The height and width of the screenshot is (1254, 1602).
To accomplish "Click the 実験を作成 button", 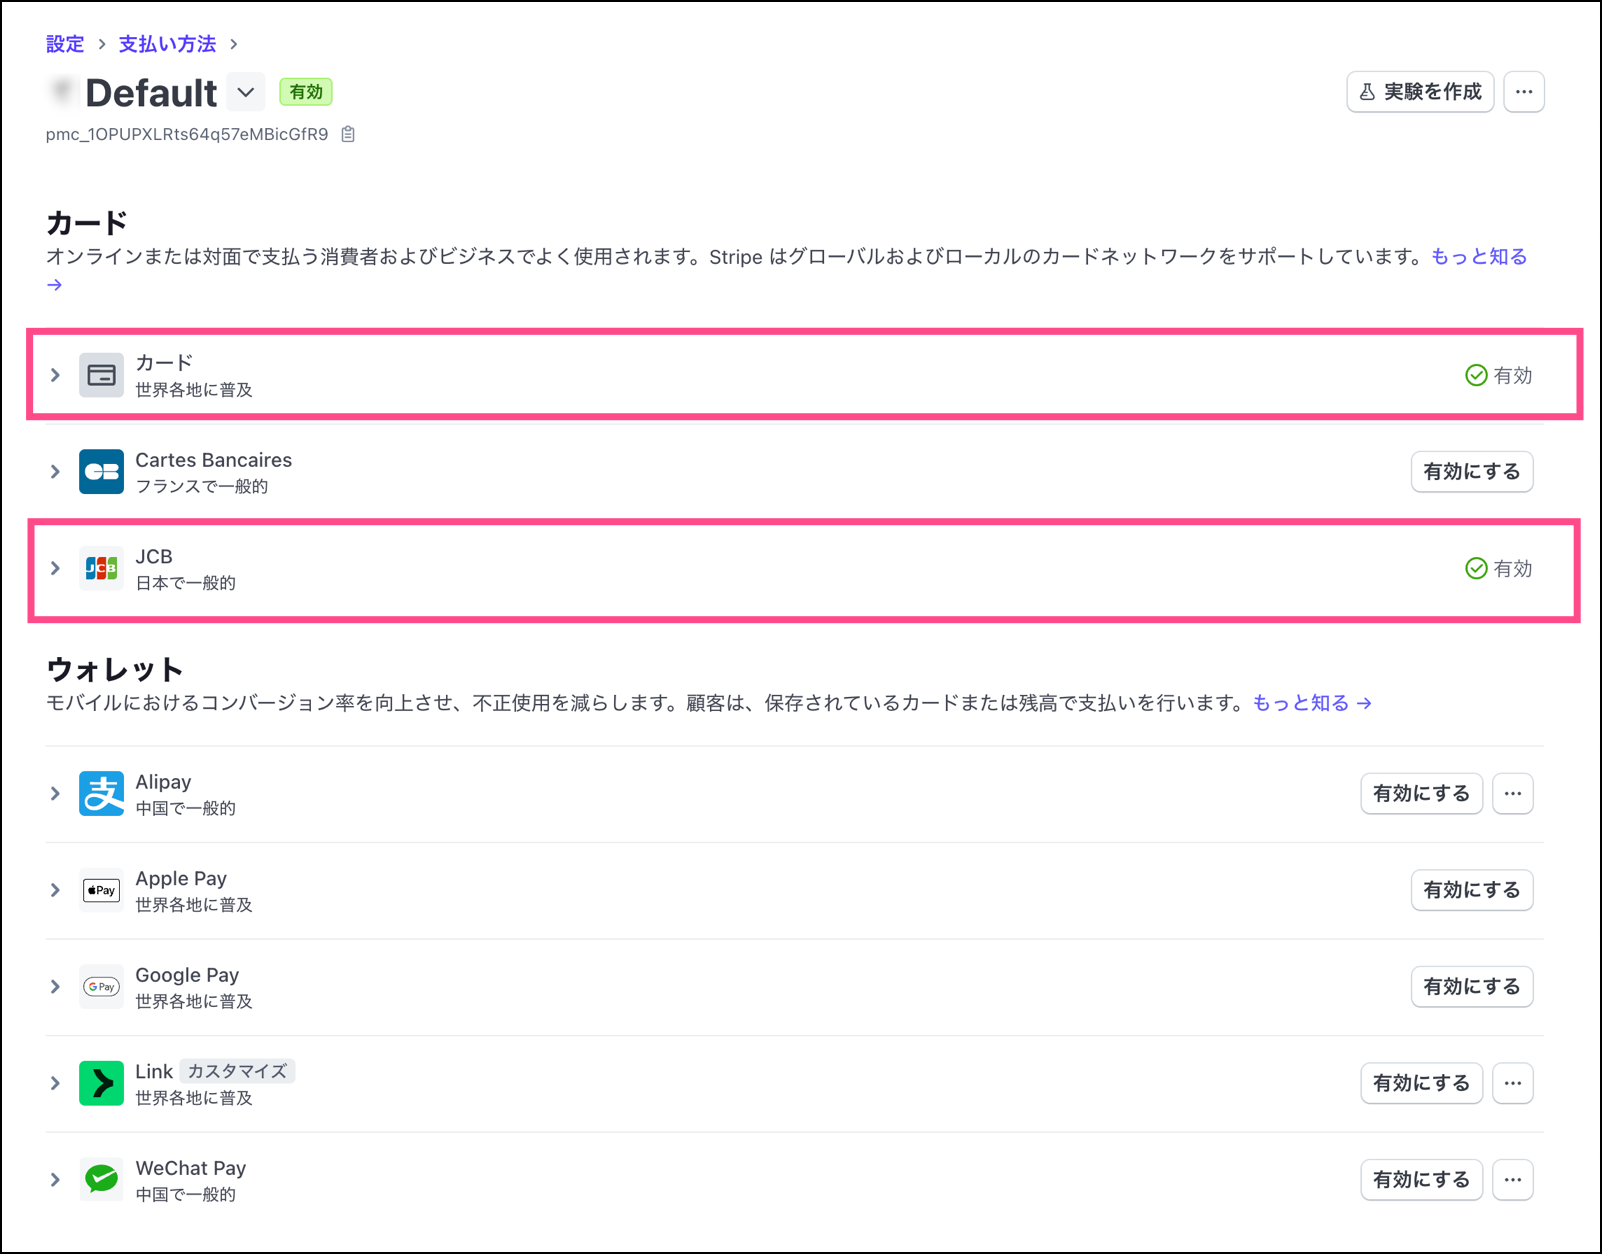I will [1420, 92].
